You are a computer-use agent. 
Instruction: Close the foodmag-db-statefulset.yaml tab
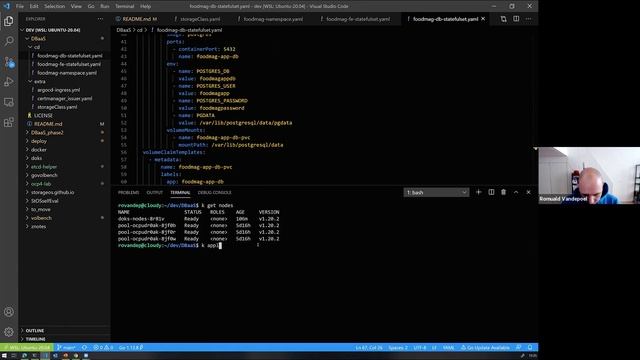click(483, 19)
